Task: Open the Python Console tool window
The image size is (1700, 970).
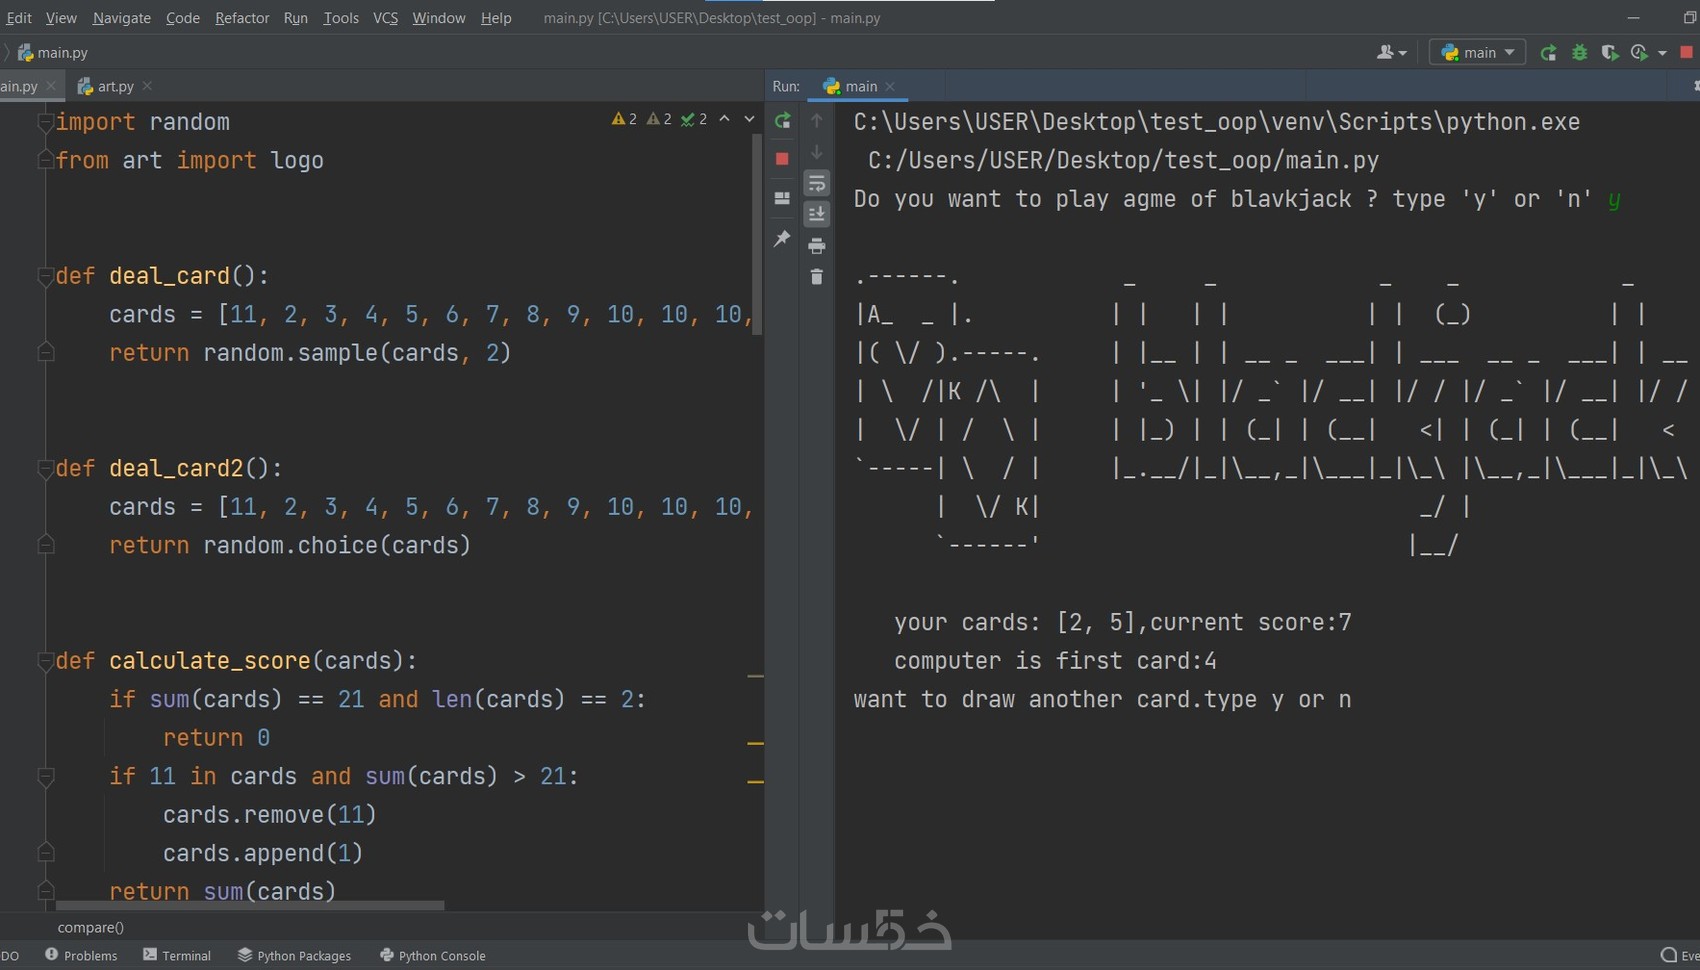Action: click(x=433, y=955)
